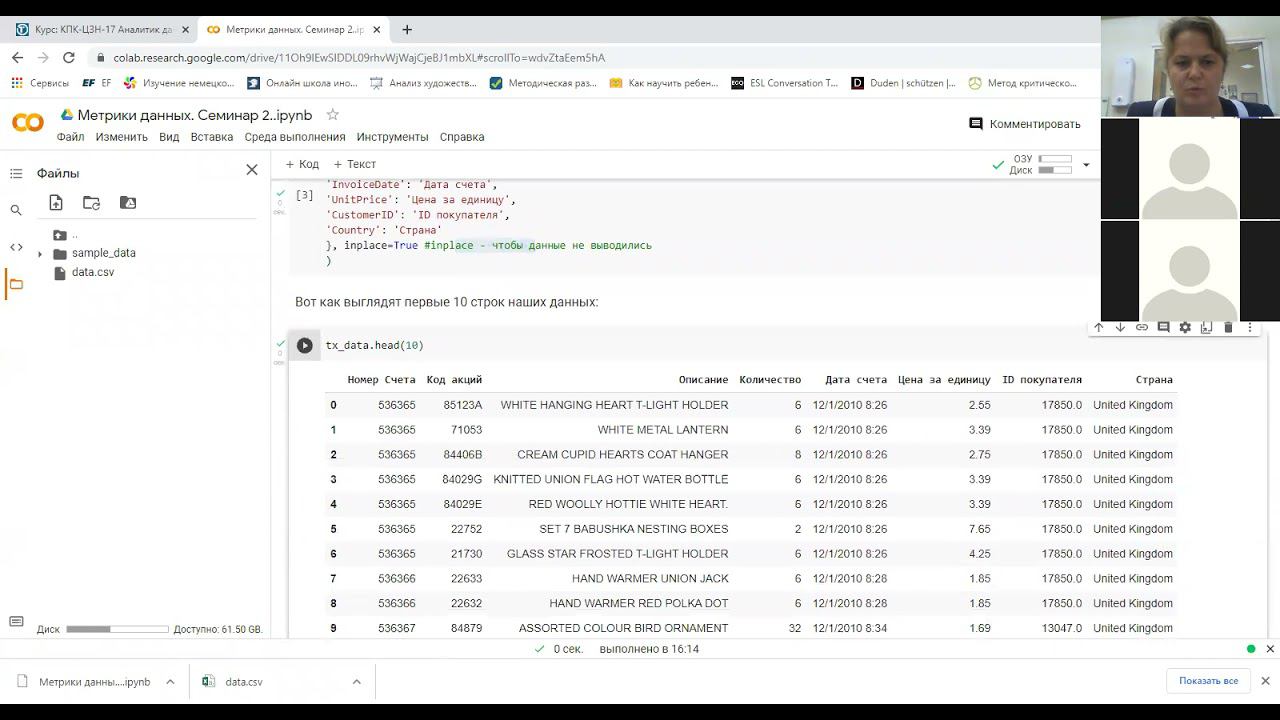Open the Изучение немецко... bookmark

[179, 83]
